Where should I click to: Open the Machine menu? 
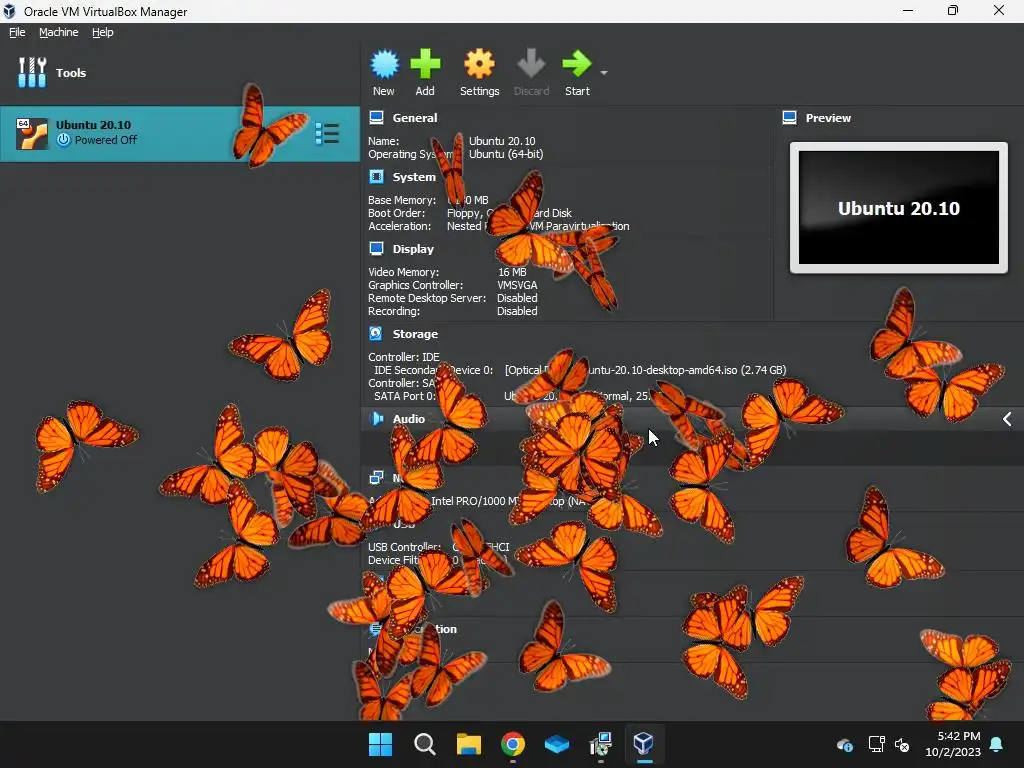click(58, 32)
